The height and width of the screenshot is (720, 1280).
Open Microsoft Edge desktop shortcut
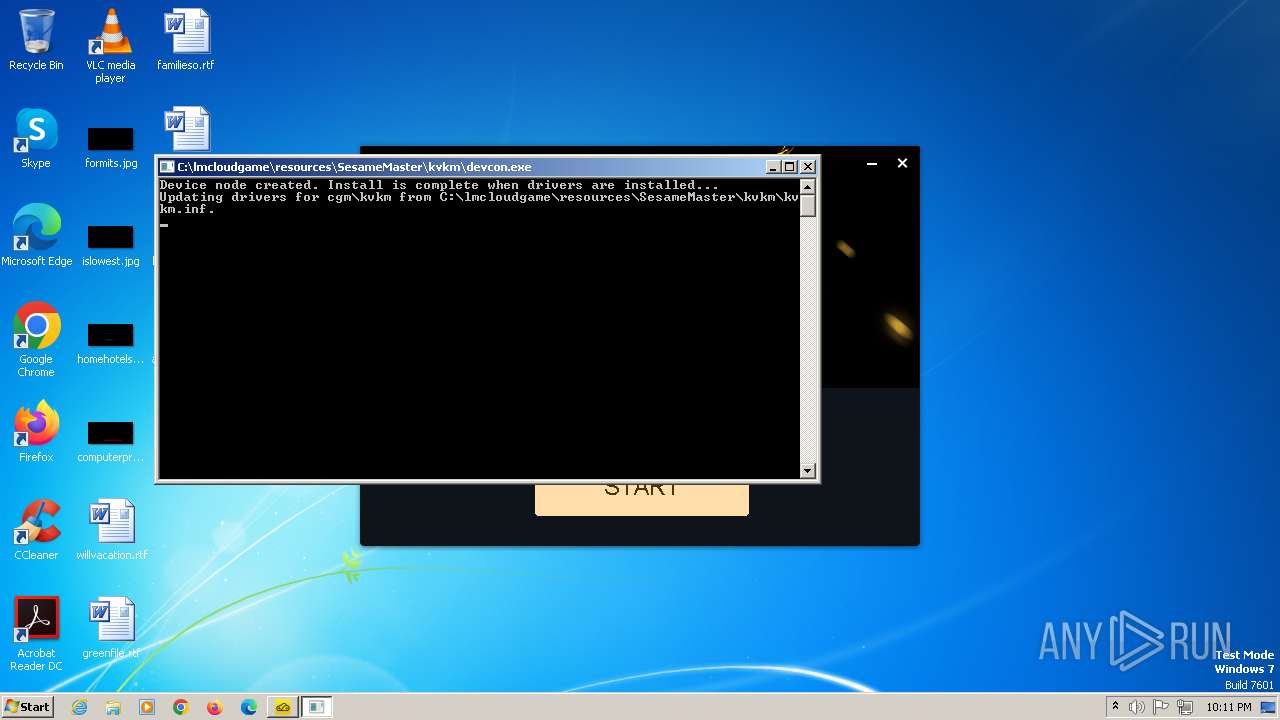pyautogui.click(x=36, y=236)
